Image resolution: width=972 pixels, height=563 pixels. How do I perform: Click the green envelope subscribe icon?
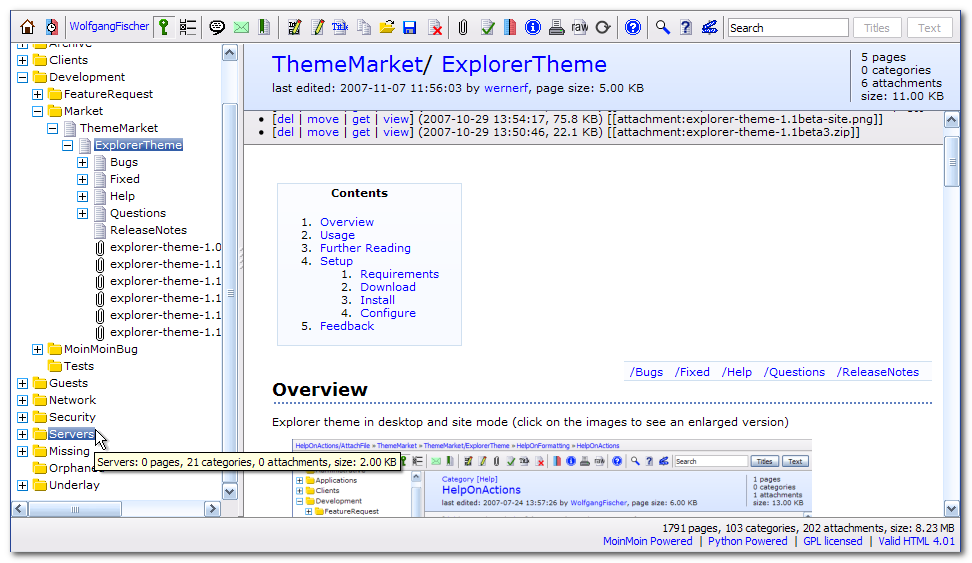click(x=241, y=28)
